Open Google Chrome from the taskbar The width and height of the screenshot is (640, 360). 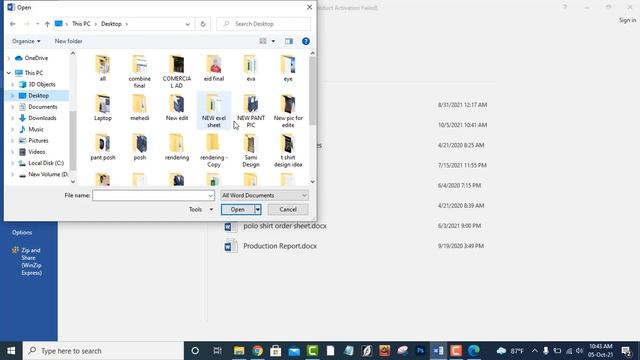[258, 351]
